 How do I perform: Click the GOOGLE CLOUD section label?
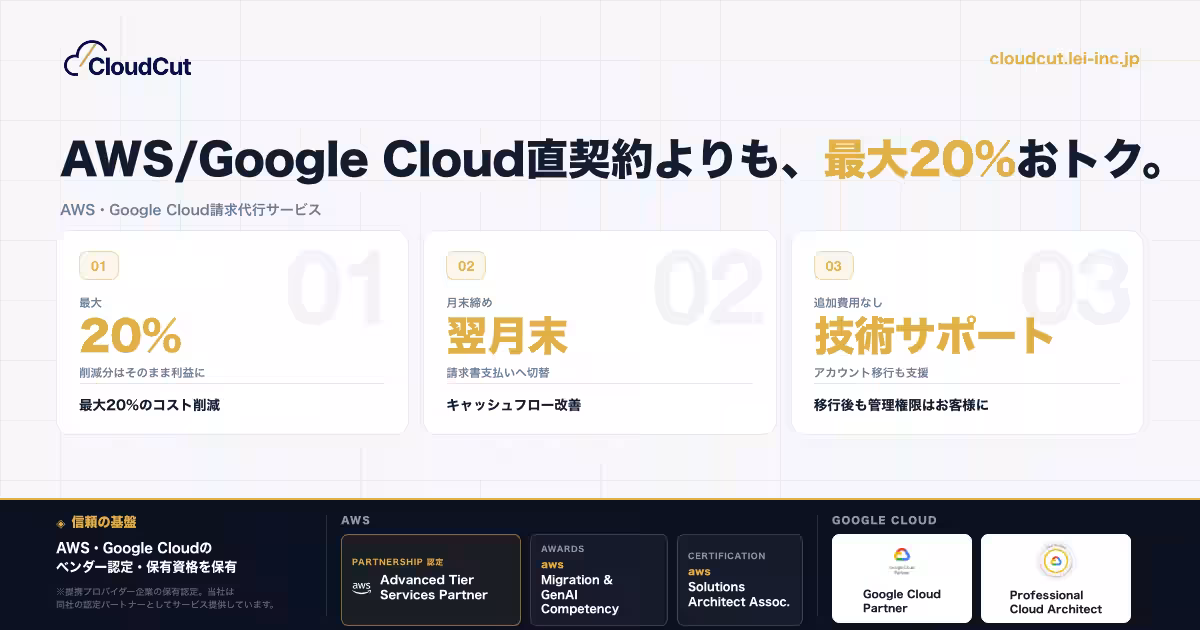pyautogui.click(x=884, y=520)
